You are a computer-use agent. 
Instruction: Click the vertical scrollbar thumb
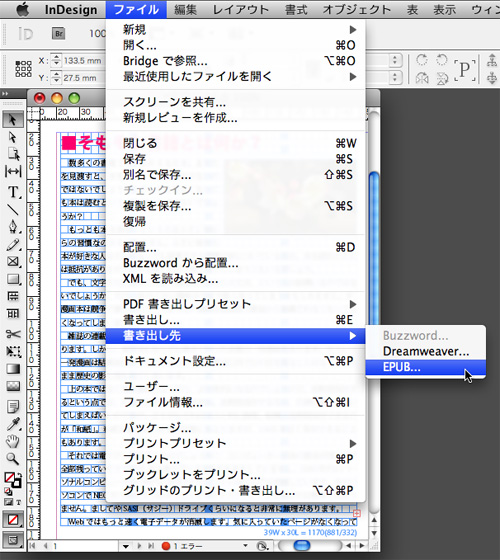[374, 249]
